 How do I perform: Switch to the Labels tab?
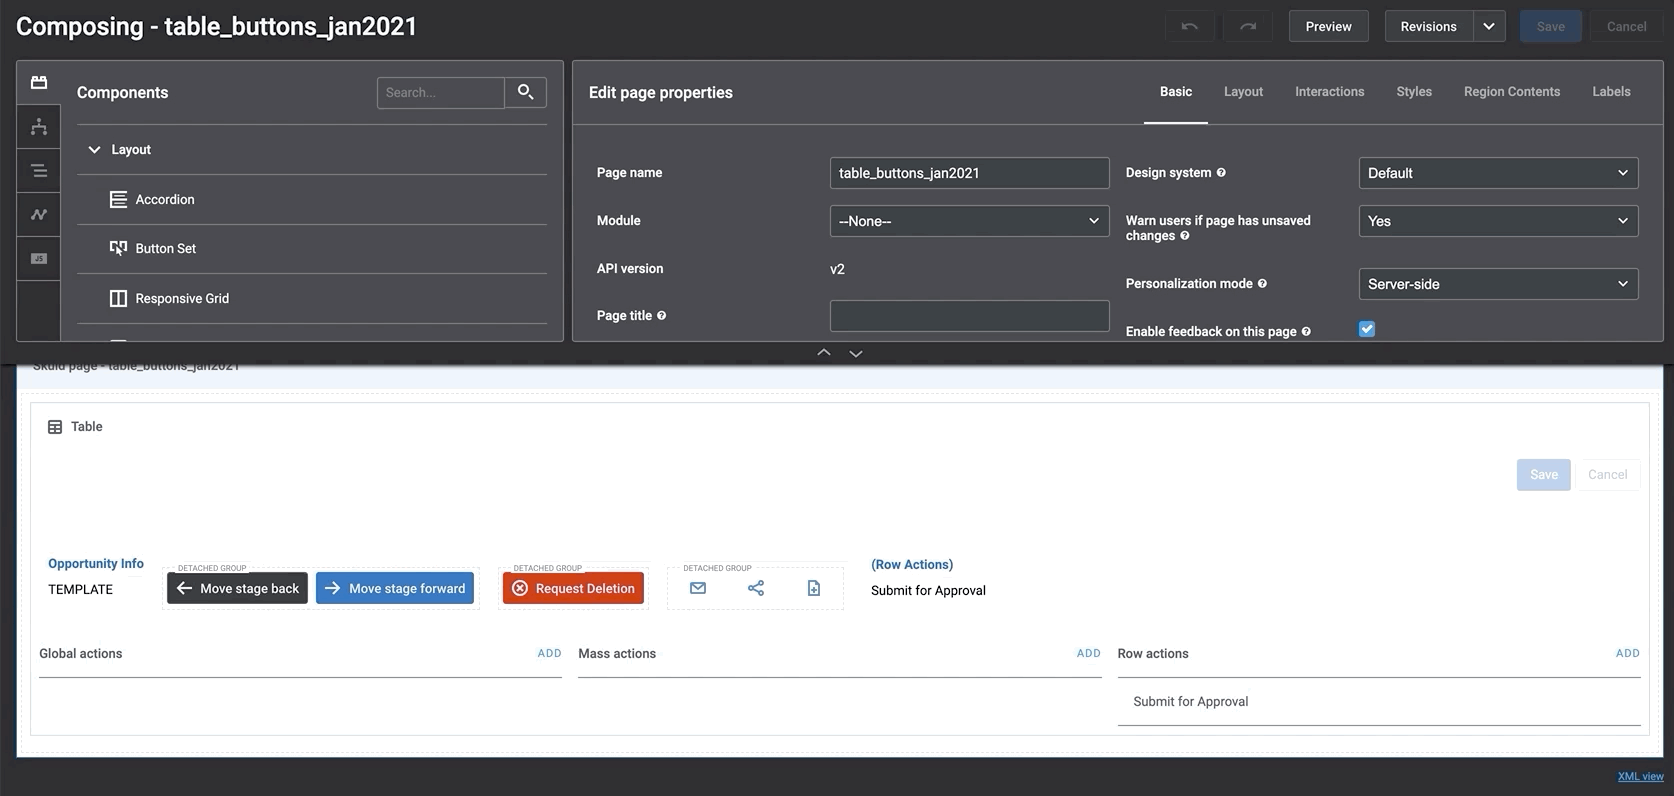(1611, 91)
